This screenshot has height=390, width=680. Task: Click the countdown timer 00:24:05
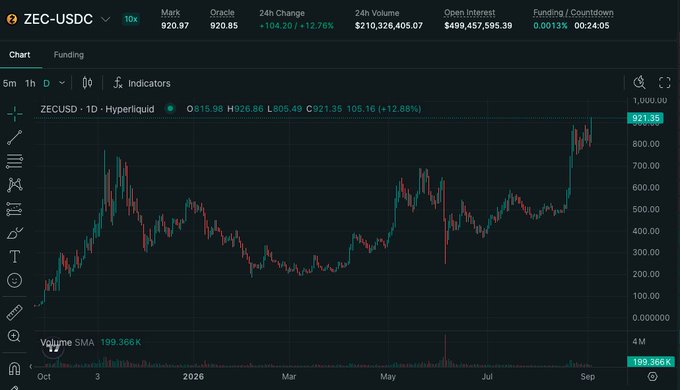[x=592, y=26]
